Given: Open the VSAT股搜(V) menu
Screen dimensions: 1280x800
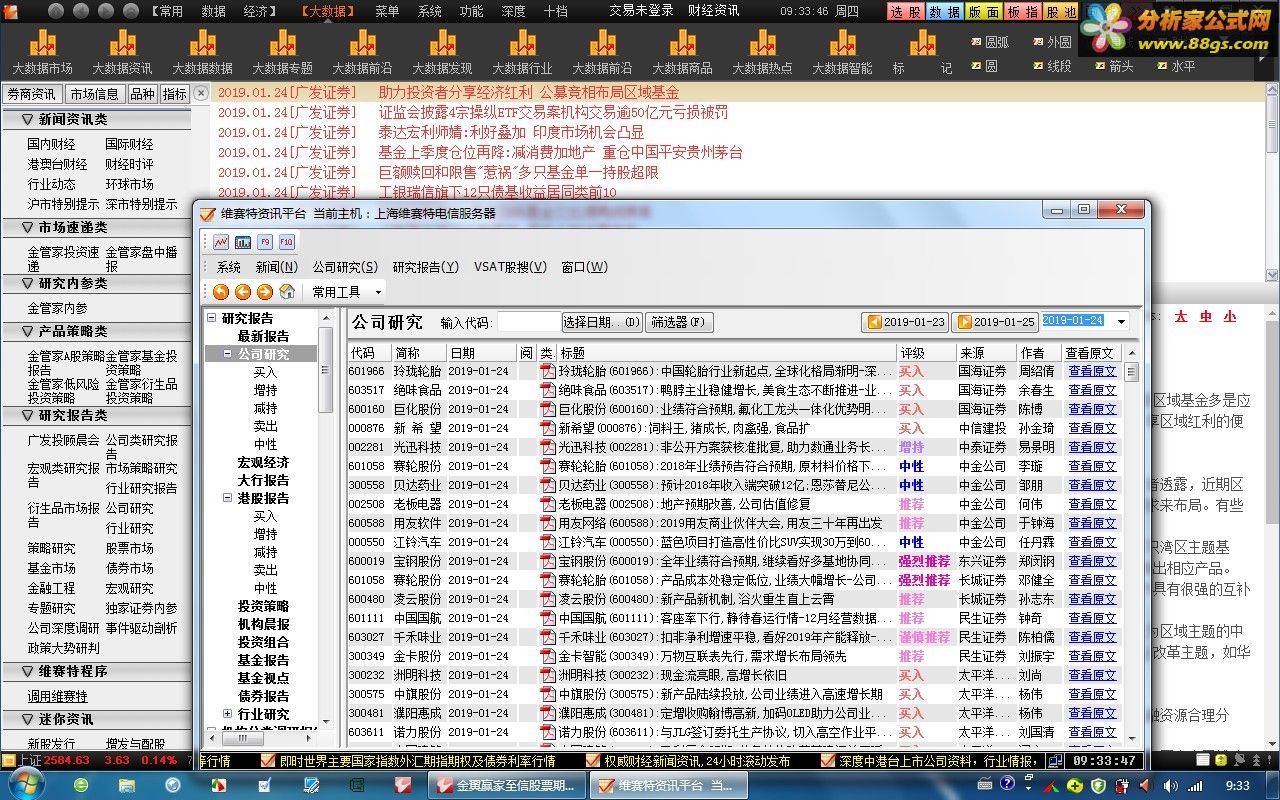Looking at the screenshot, I should pyautogui.click(x=510, y=267).
